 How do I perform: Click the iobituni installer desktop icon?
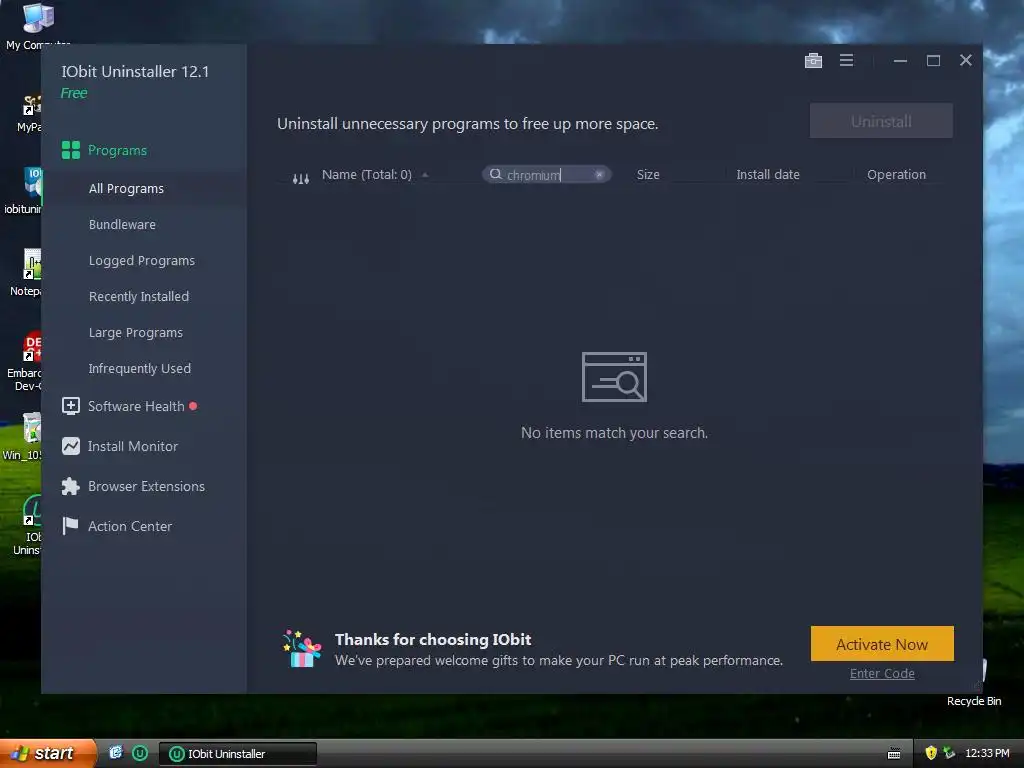(x=24, y=191)
